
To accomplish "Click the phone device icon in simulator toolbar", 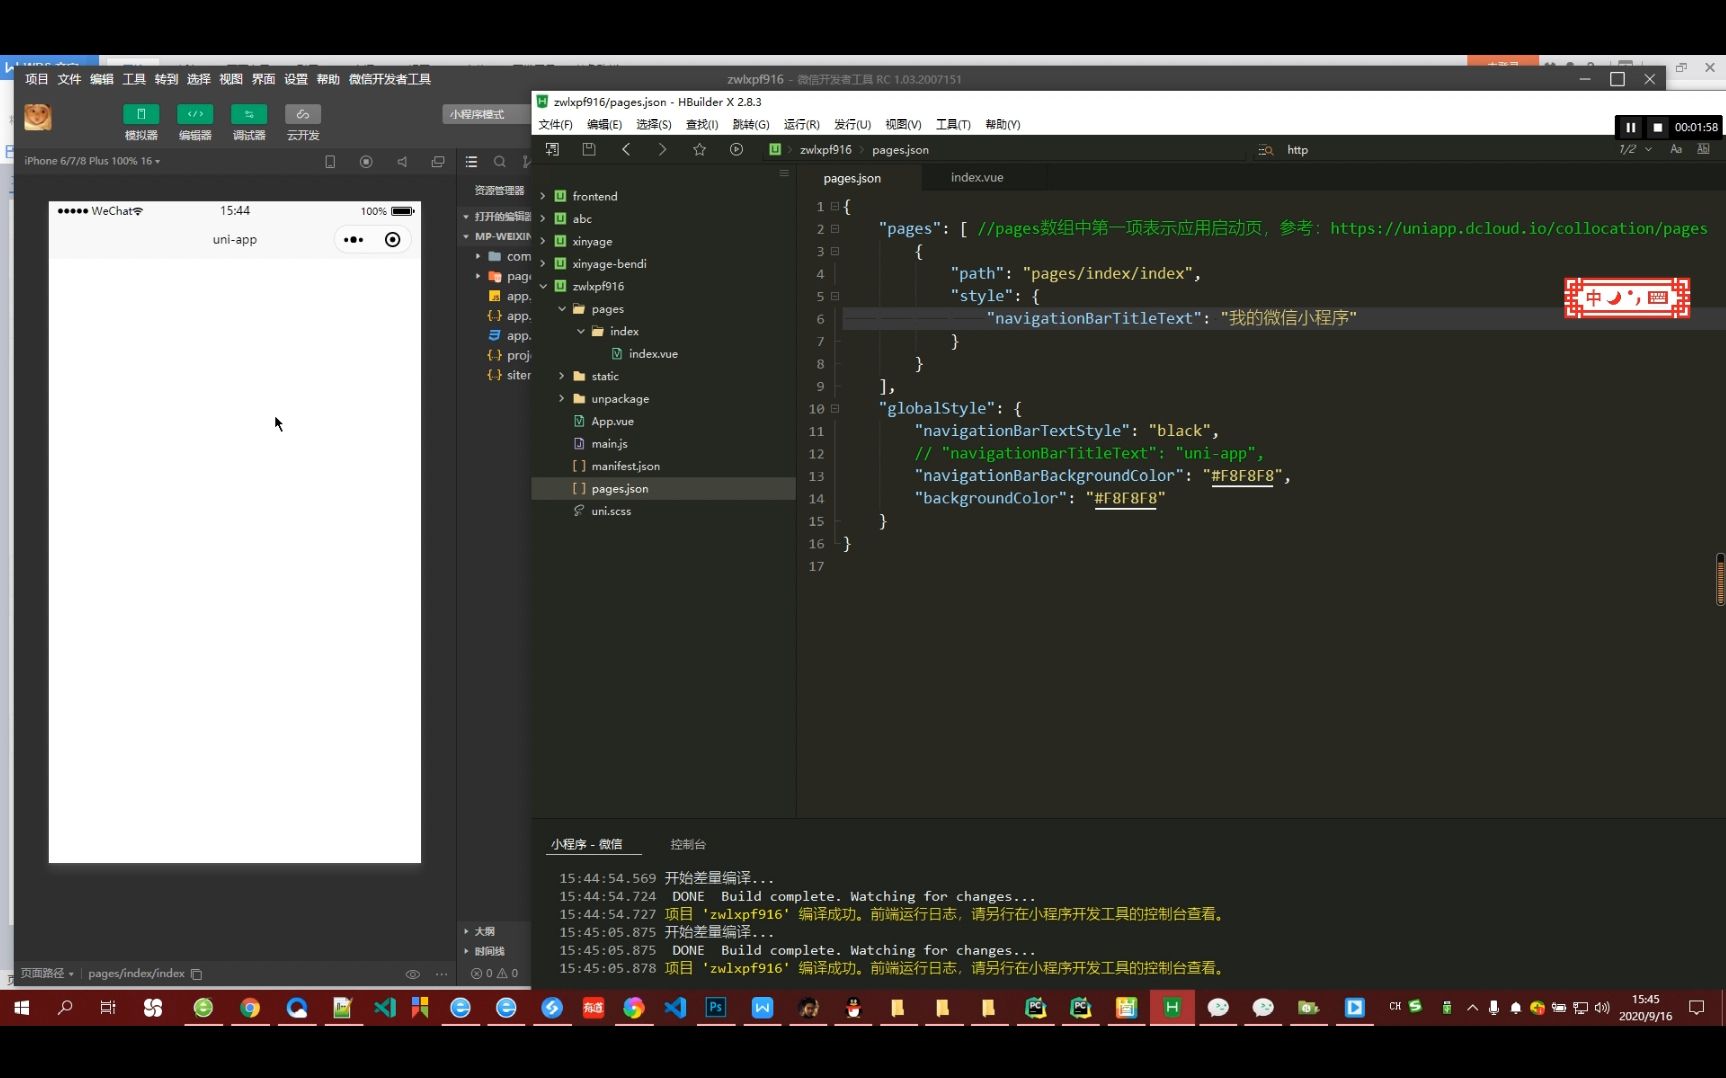I will [330, 162].
